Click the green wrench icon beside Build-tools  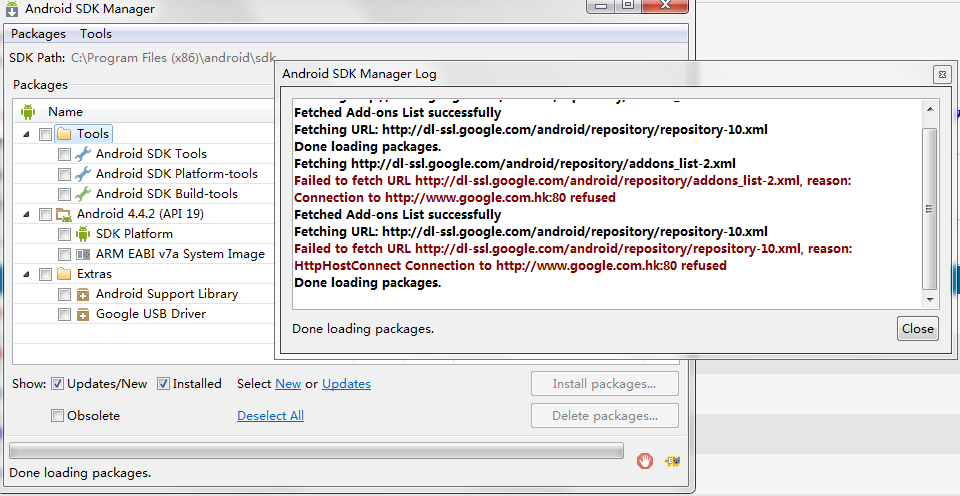pyautogui.click(x=83, y=194)
